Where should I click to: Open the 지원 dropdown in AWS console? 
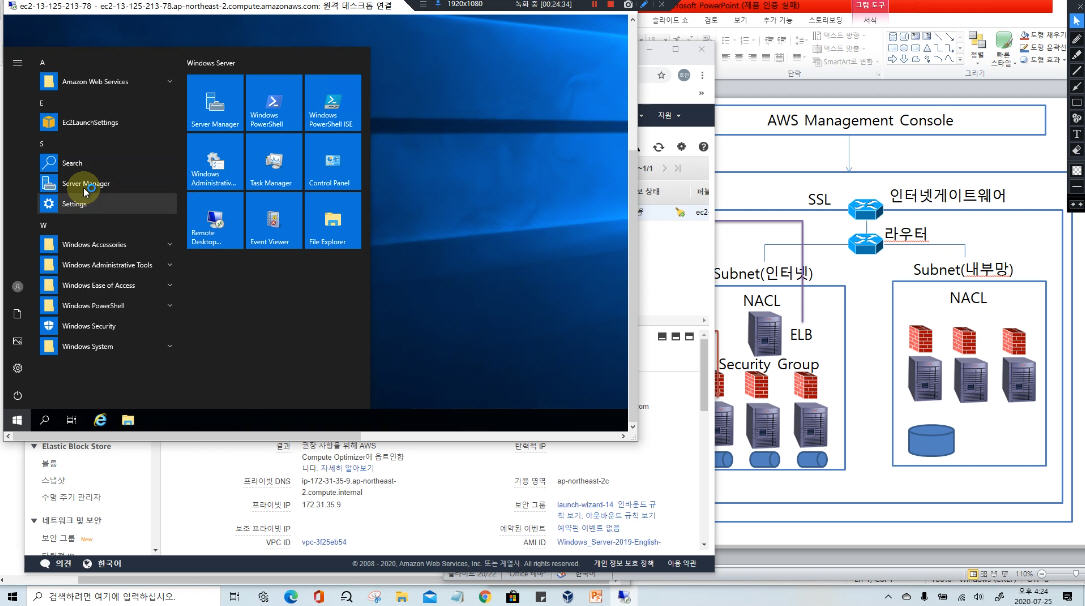668,116
